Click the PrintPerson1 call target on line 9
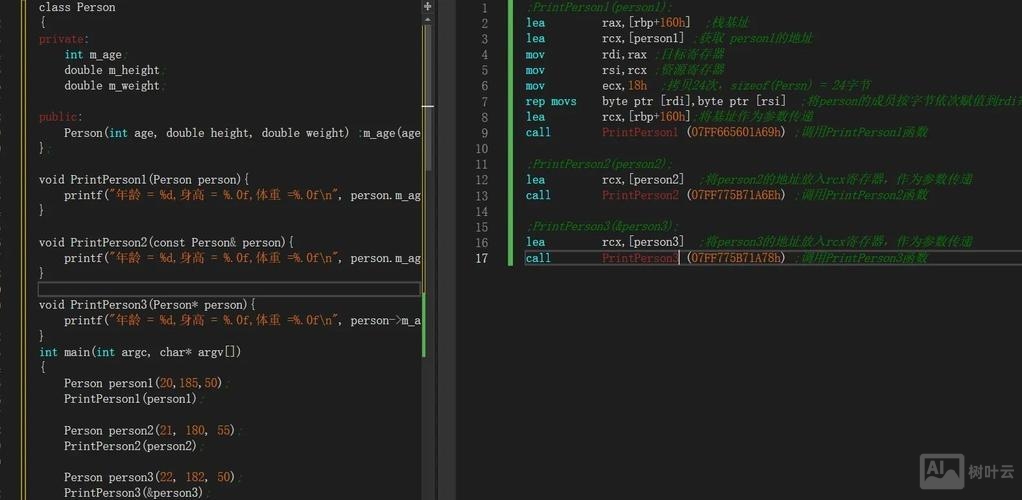Screen dimensions: 1022x500 [x=640, y=133]
